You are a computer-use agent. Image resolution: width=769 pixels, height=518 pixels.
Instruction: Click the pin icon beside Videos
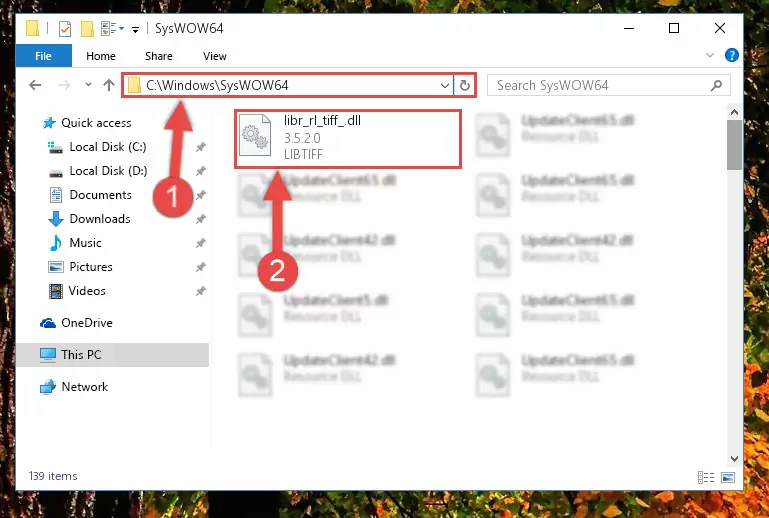[201, 291]
